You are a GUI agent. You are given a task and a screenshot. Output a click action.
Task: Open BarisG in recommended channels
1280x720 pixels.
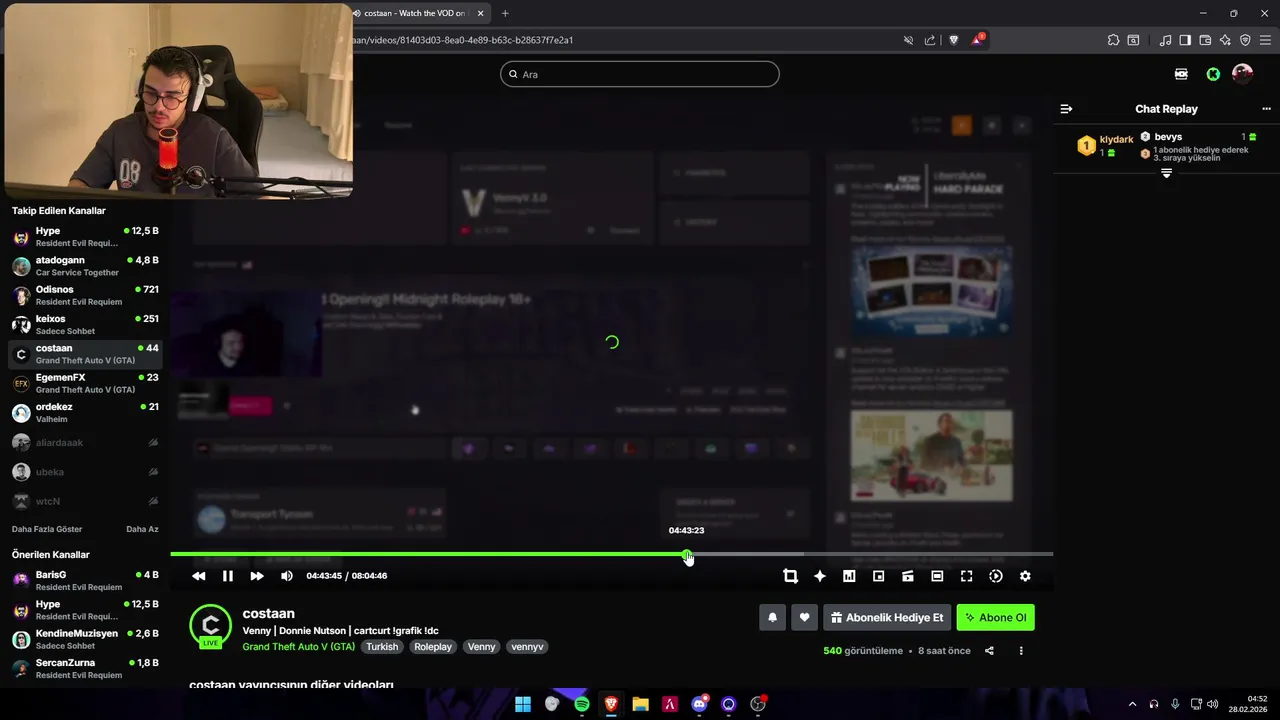coord(85,581)
